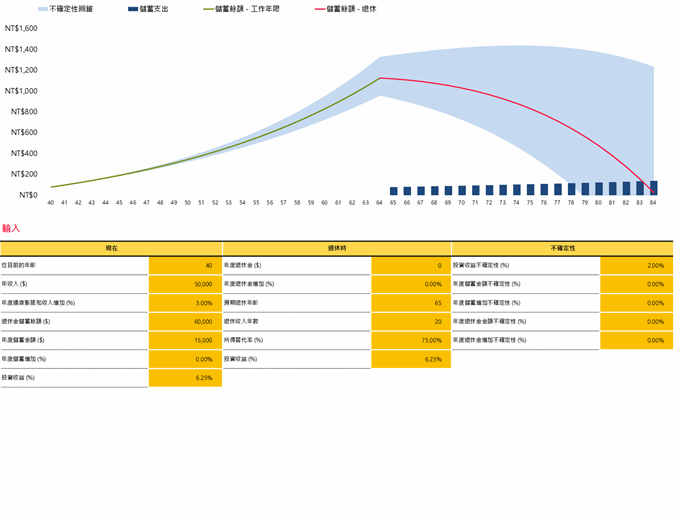
Task: Select the 不確定性 column header
Action: coord(563,247)
